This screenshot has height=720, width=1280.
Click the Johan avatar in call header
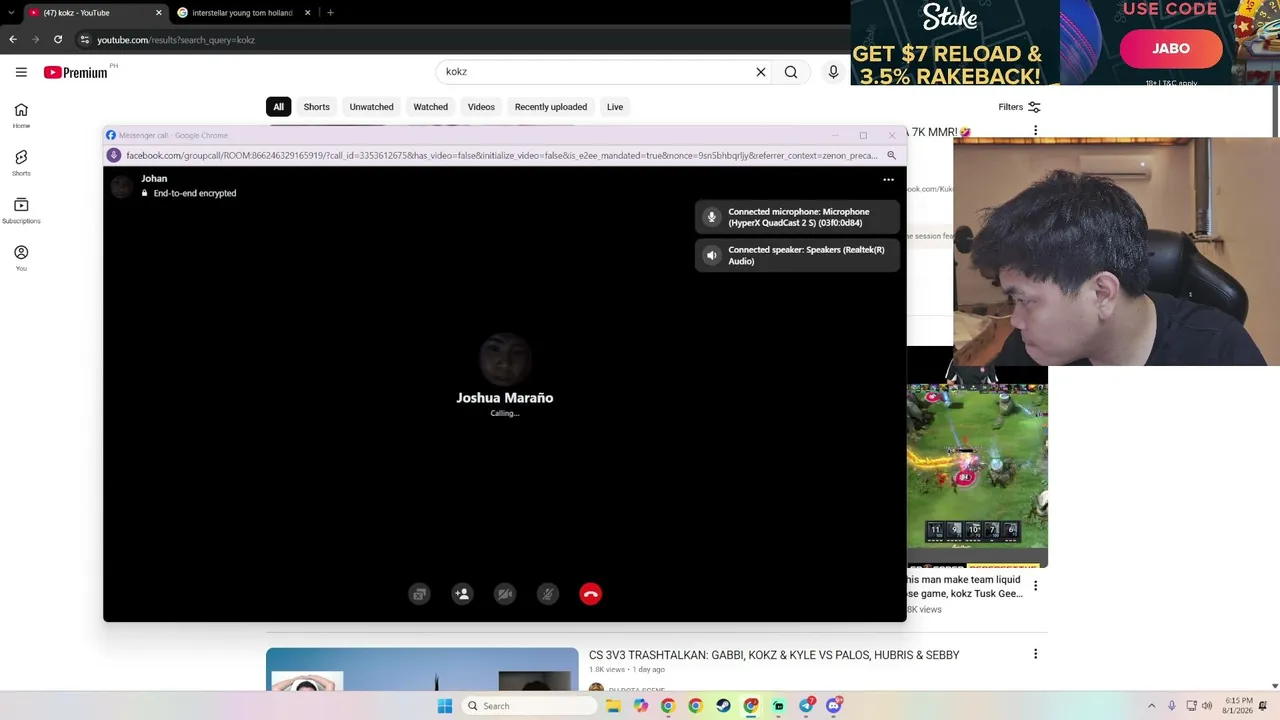click(x=122, y=185)
